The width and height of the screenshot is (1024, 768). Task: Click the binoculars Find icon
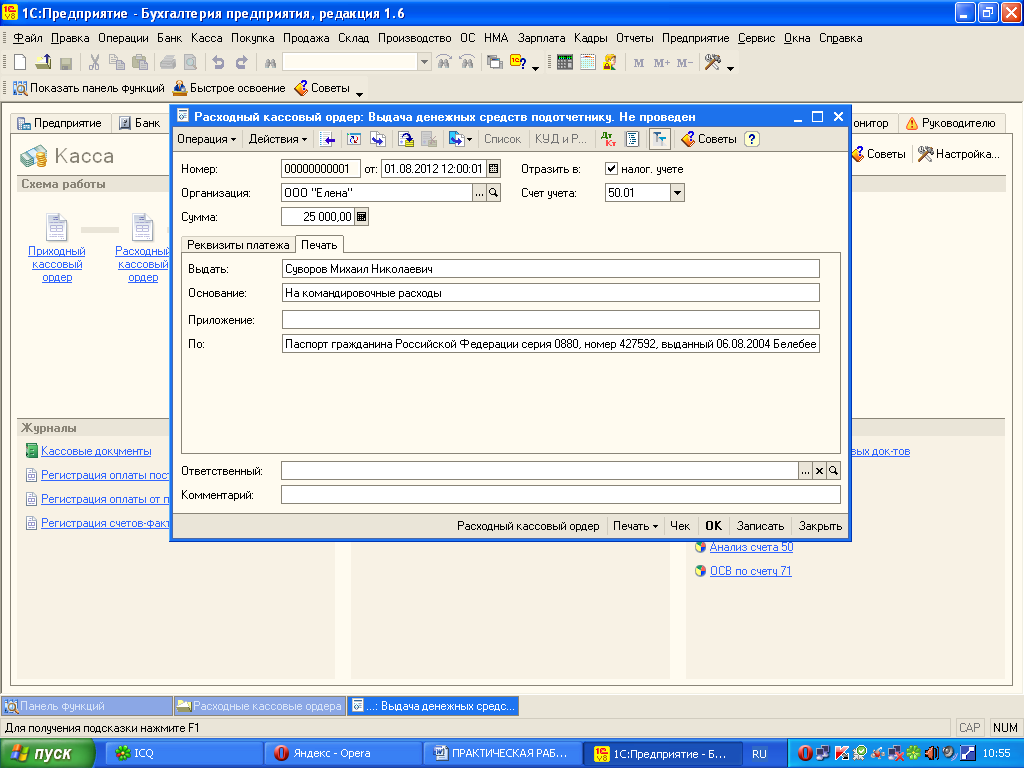[x=270, y=63]
